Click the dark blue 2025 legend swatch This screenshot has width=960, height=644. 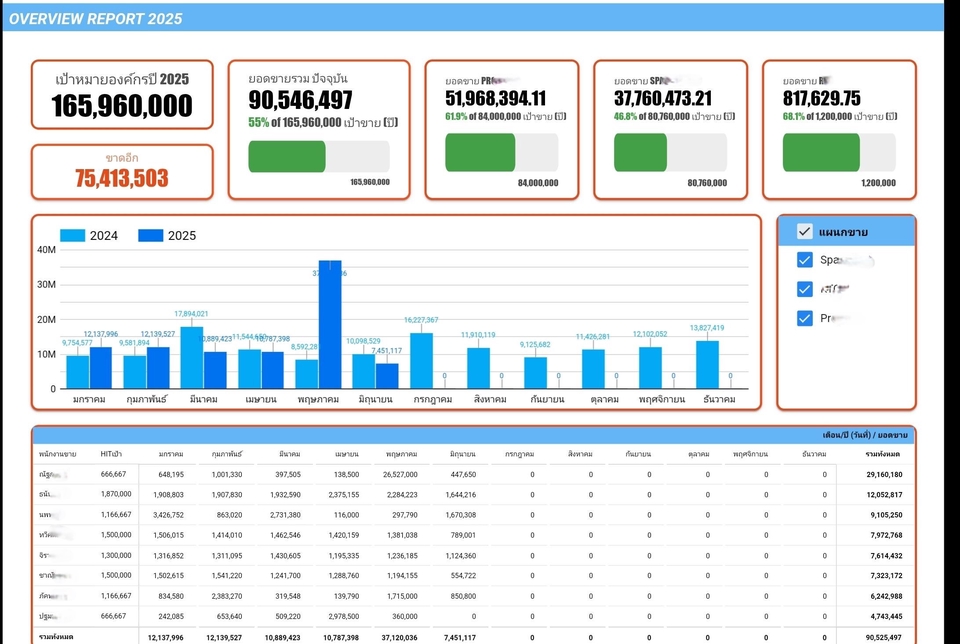click(151, 236)
